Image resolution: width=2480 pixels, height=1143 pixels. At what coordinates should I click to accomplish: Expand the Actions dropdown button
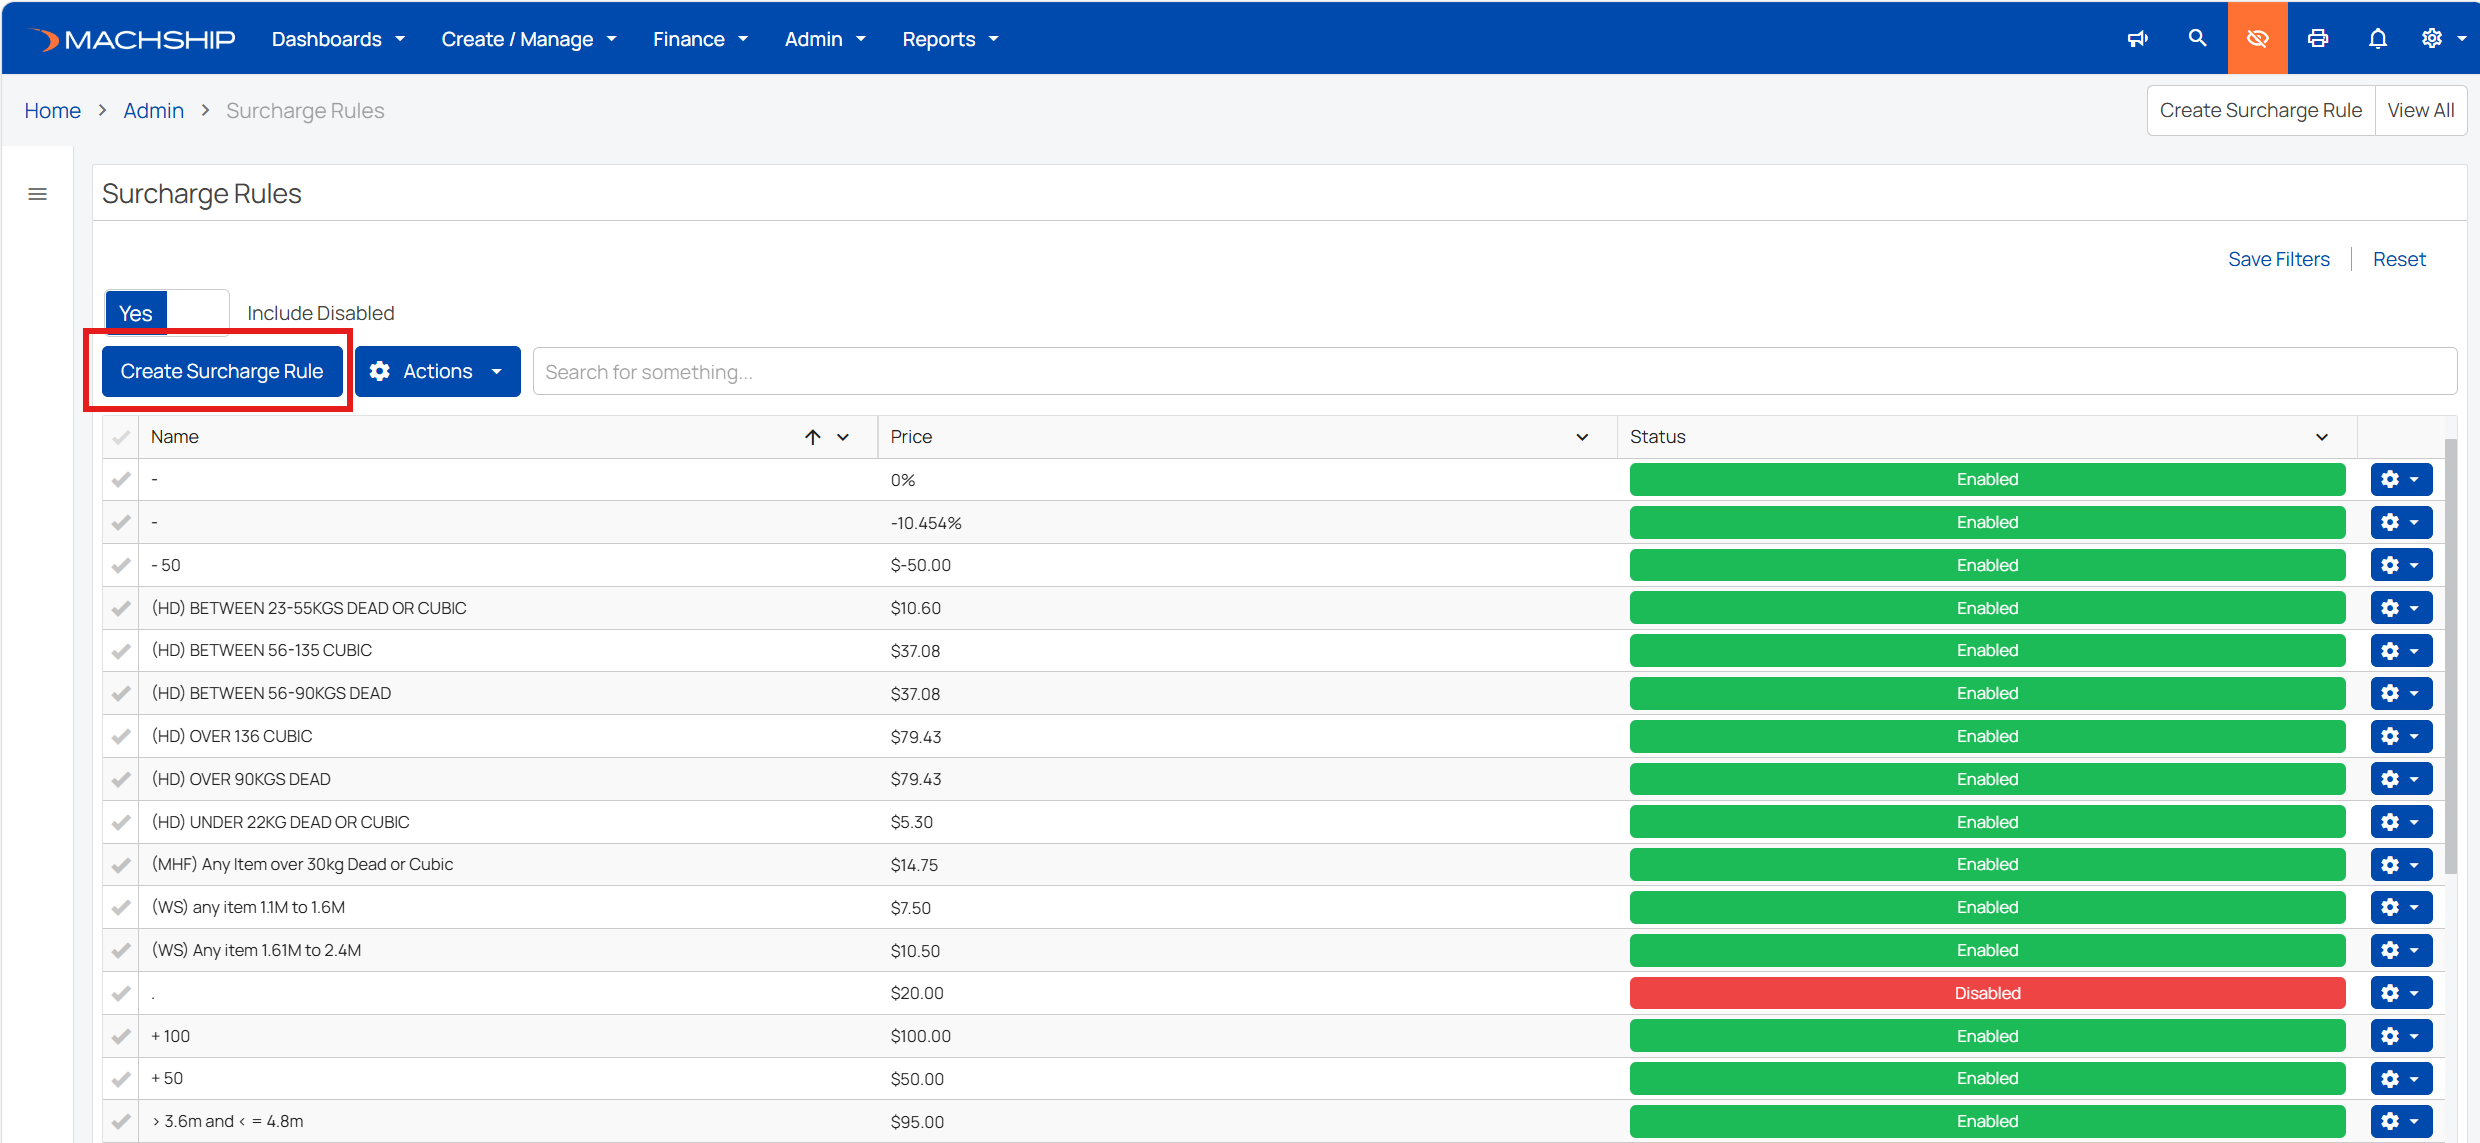(x=437, y=371)
